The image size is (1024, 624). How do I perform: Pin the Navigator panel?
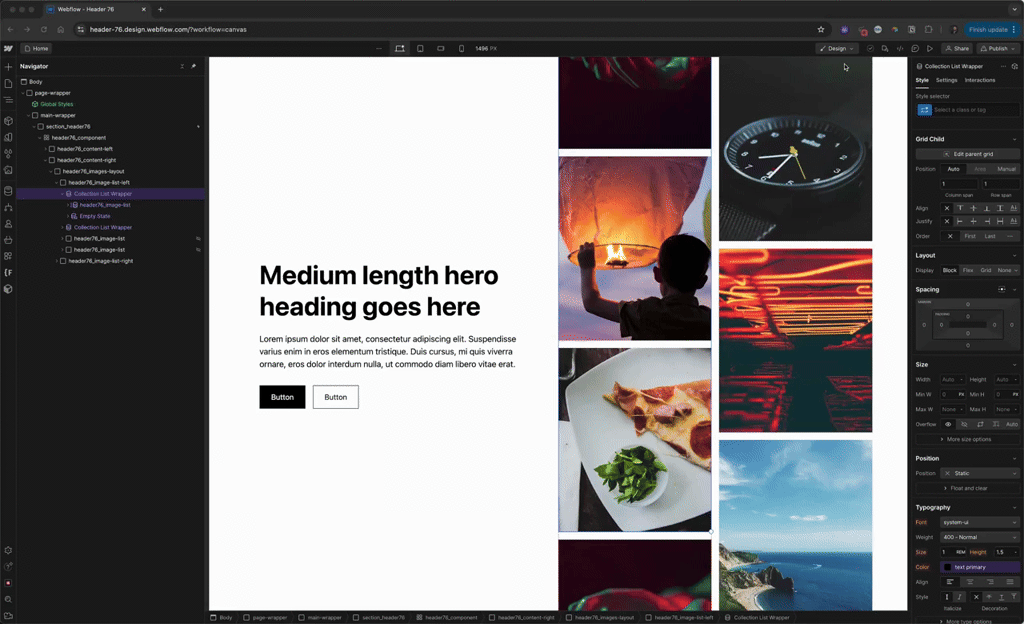194,66
